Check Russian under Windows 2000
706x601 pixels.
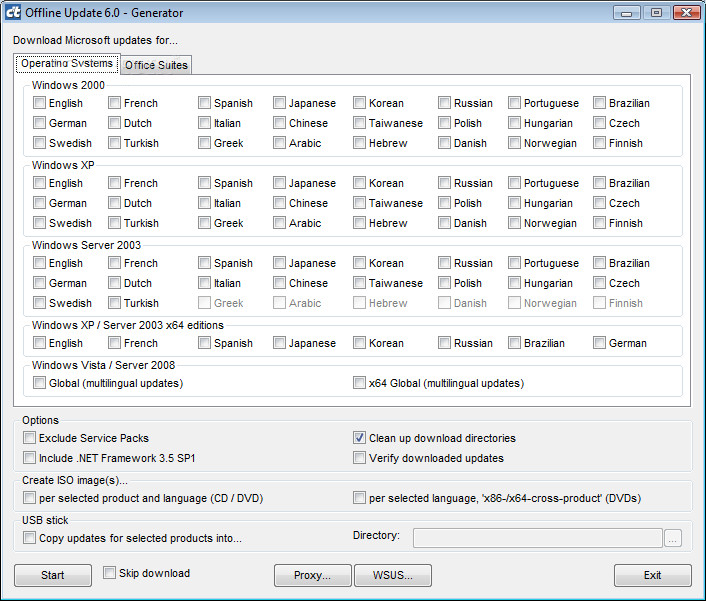pyautogui.click(x=444, y=103)
